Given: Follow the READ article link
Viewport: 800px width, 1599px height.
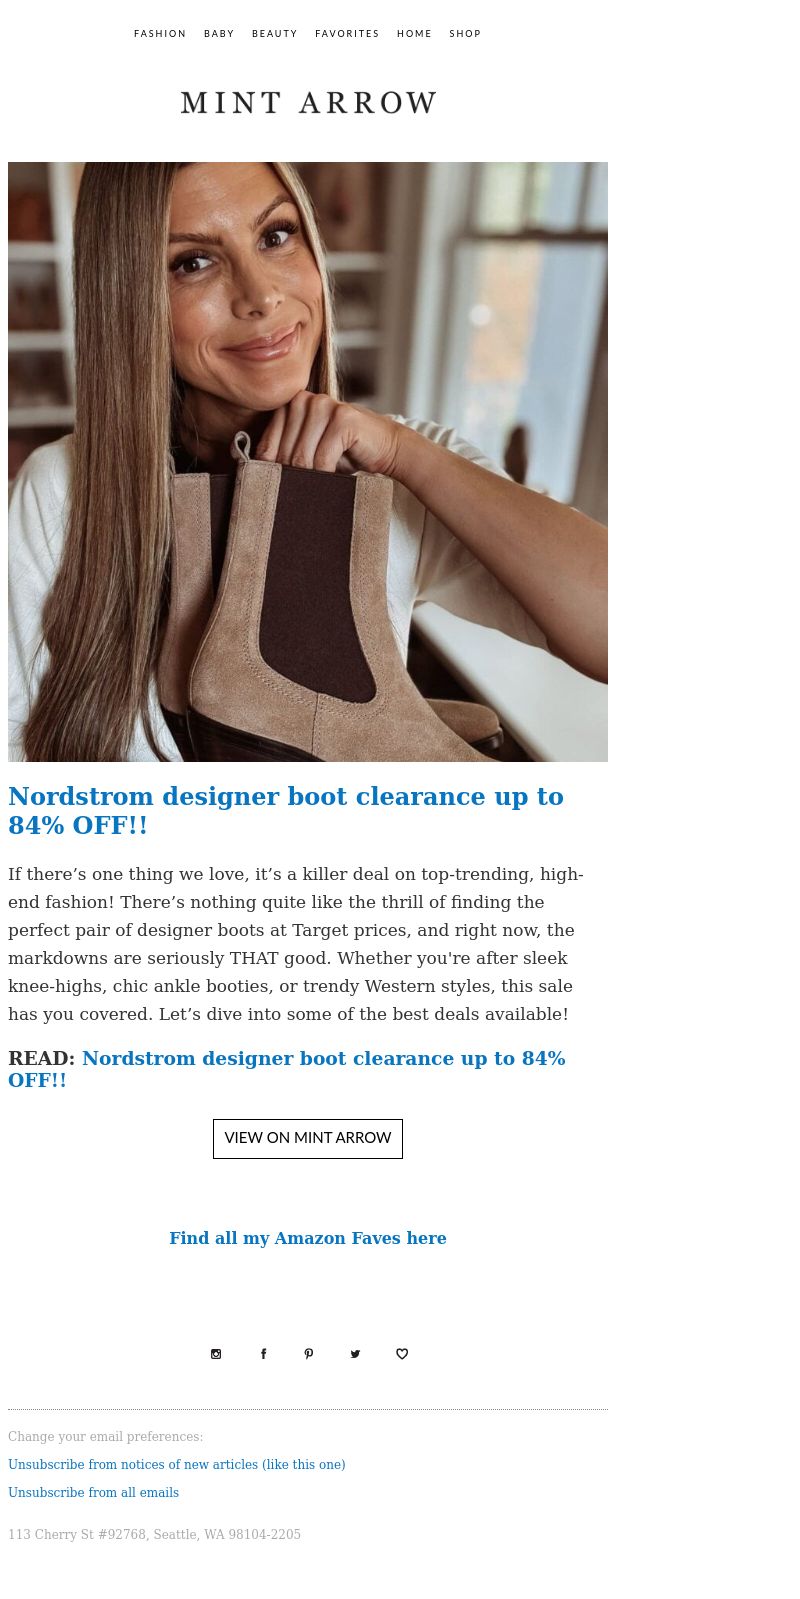Looking at the screenshot, I should 287,1069.
